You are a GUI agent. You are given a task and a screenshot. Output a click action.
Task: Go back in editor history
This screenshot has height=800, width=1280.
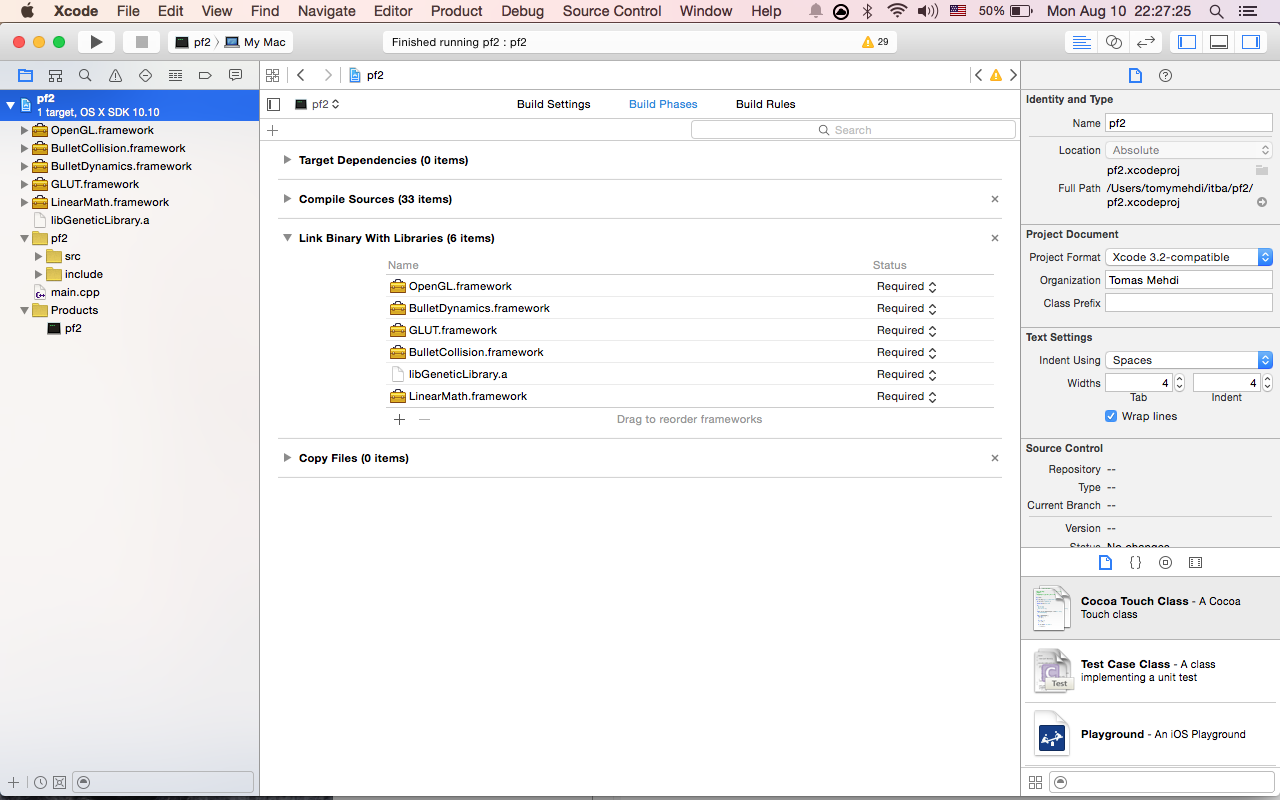pyautogui.click(x=301, y=75)
